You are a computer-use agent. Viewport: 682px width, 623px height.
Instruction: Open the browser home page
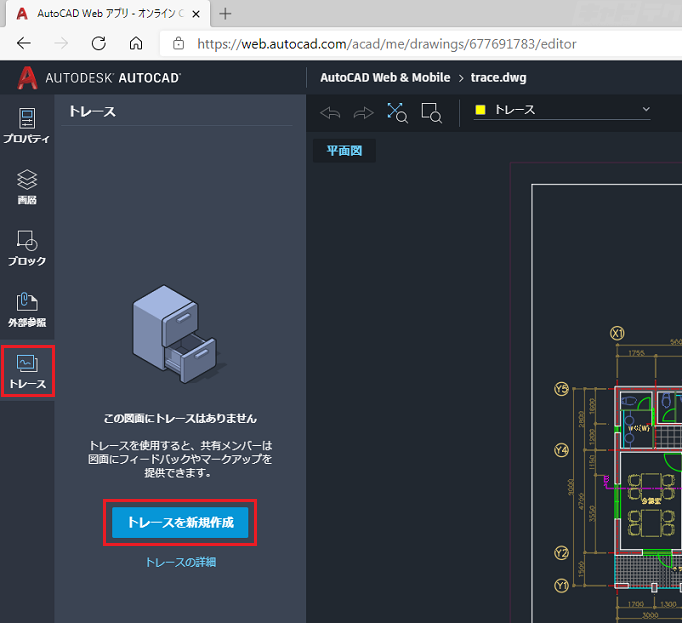(x=136, y=43)
